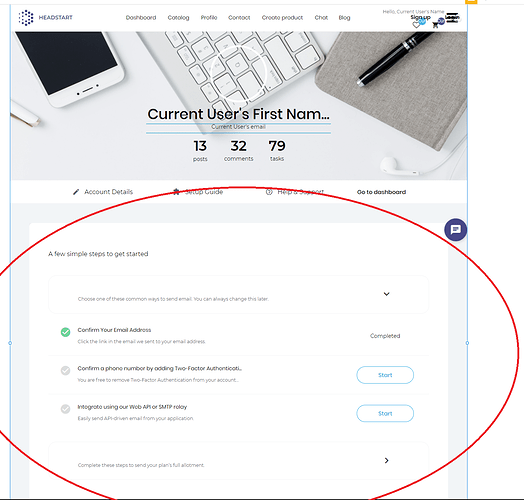Check the Two-Factor Authentication step circle

[66, 371]
